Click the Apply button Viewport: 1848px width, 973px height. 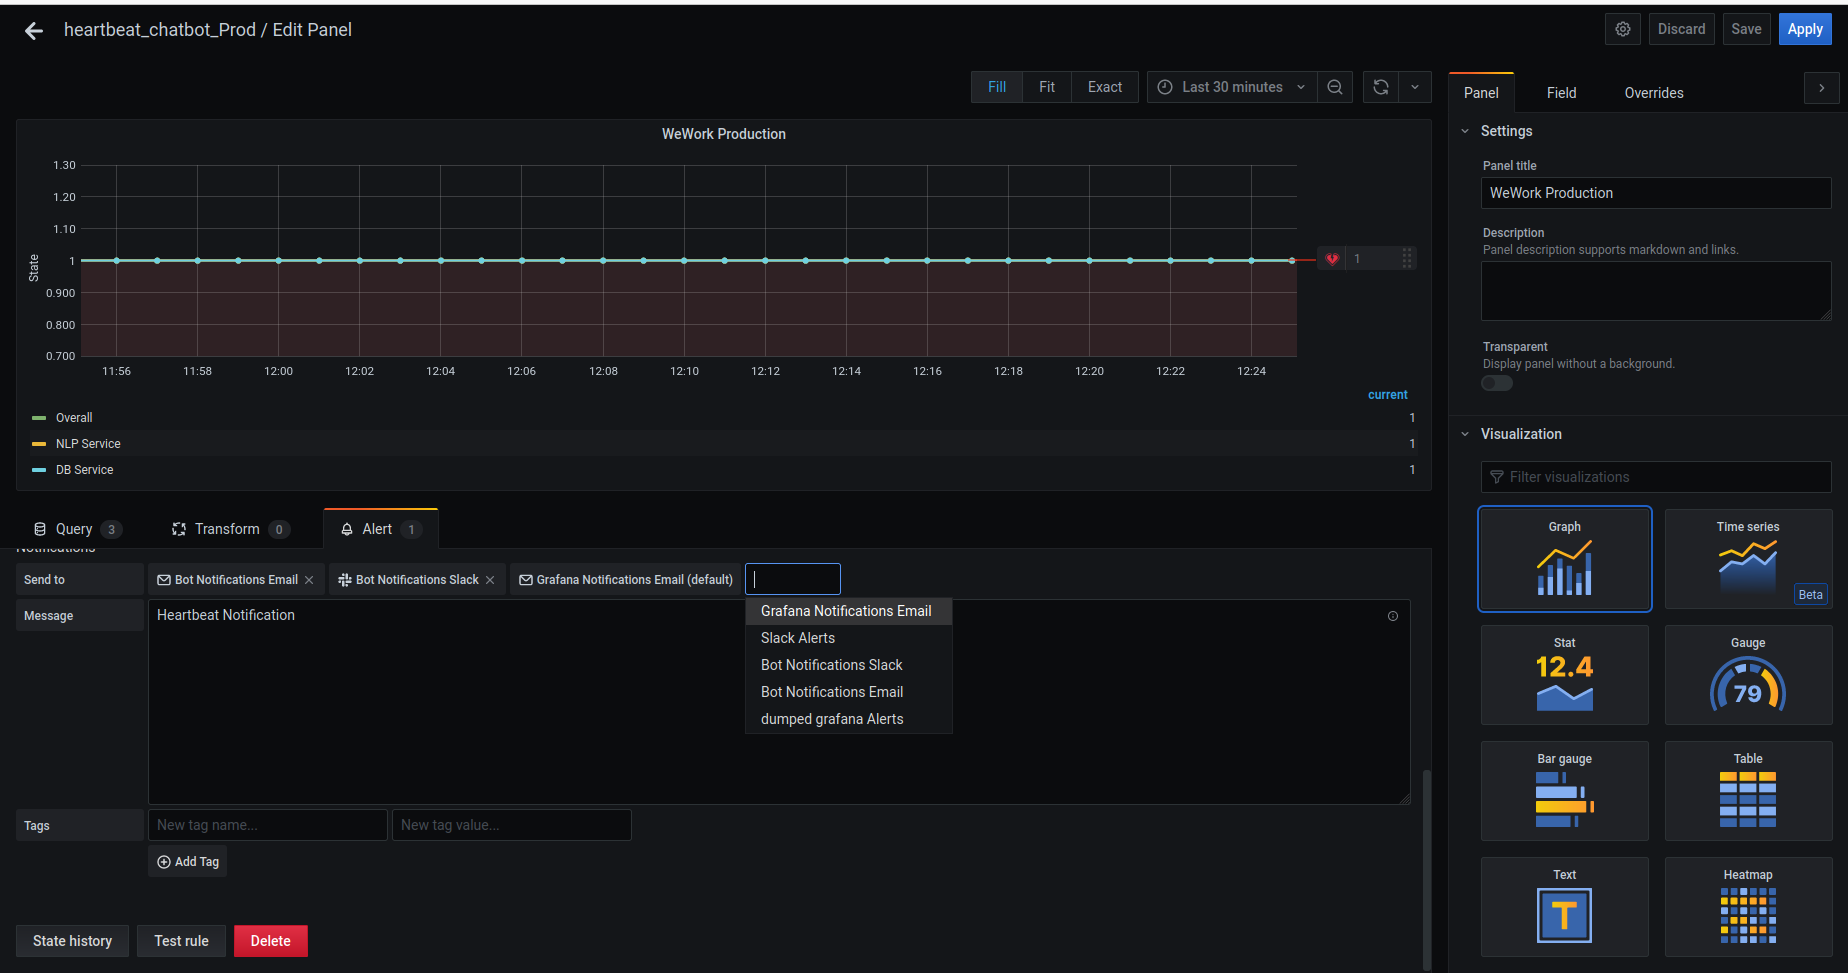pos(1804,29)
